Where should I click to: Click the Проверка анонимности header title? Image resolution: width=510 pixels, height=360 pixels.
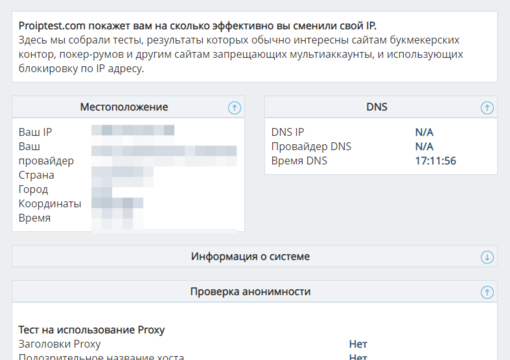(x=250, y=292)
